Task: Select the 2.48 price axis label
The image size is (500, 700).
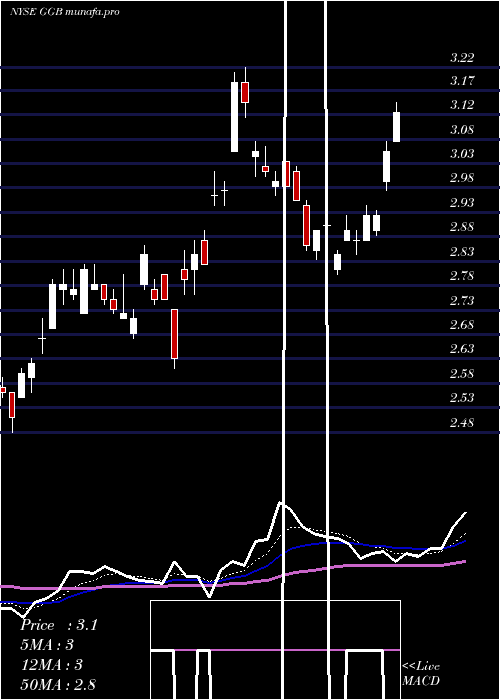Action: 462,422
